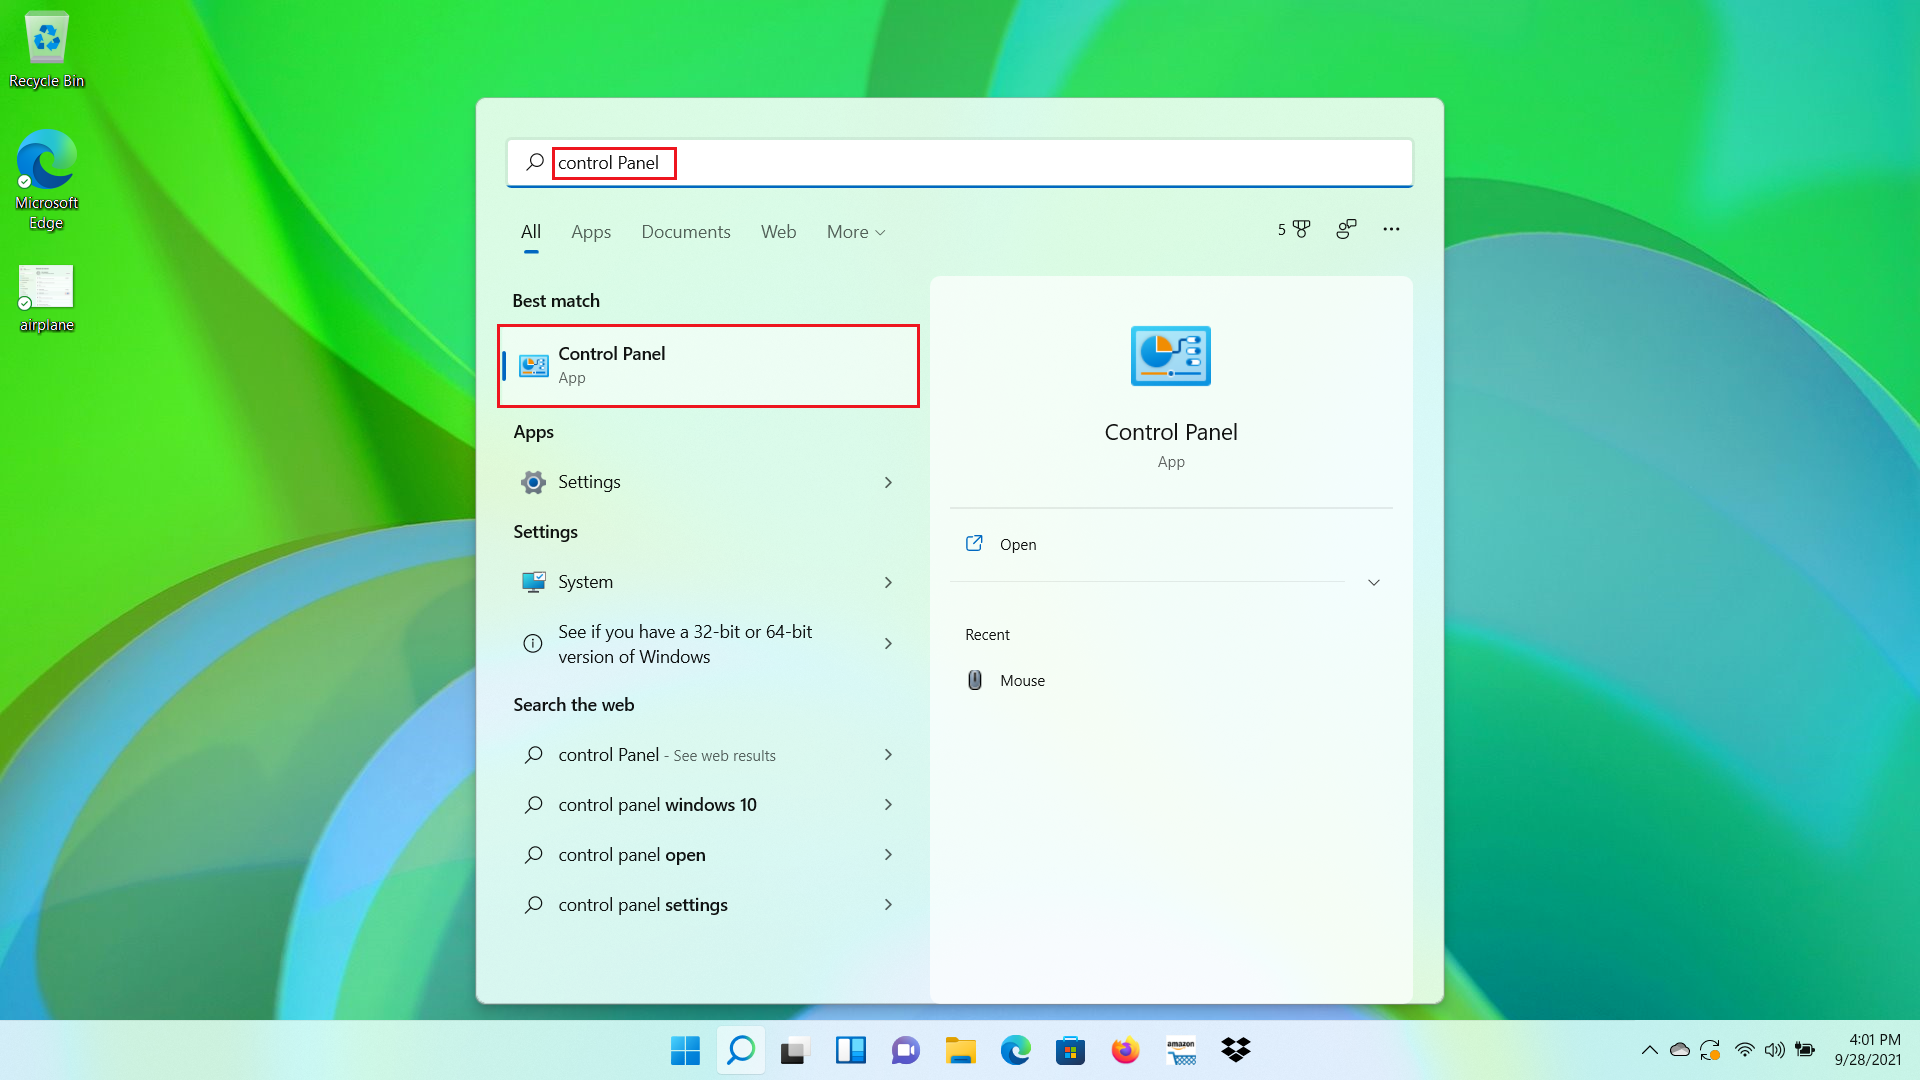
Task: Open the Recycle Bin desktop icon
Action: 46,50
